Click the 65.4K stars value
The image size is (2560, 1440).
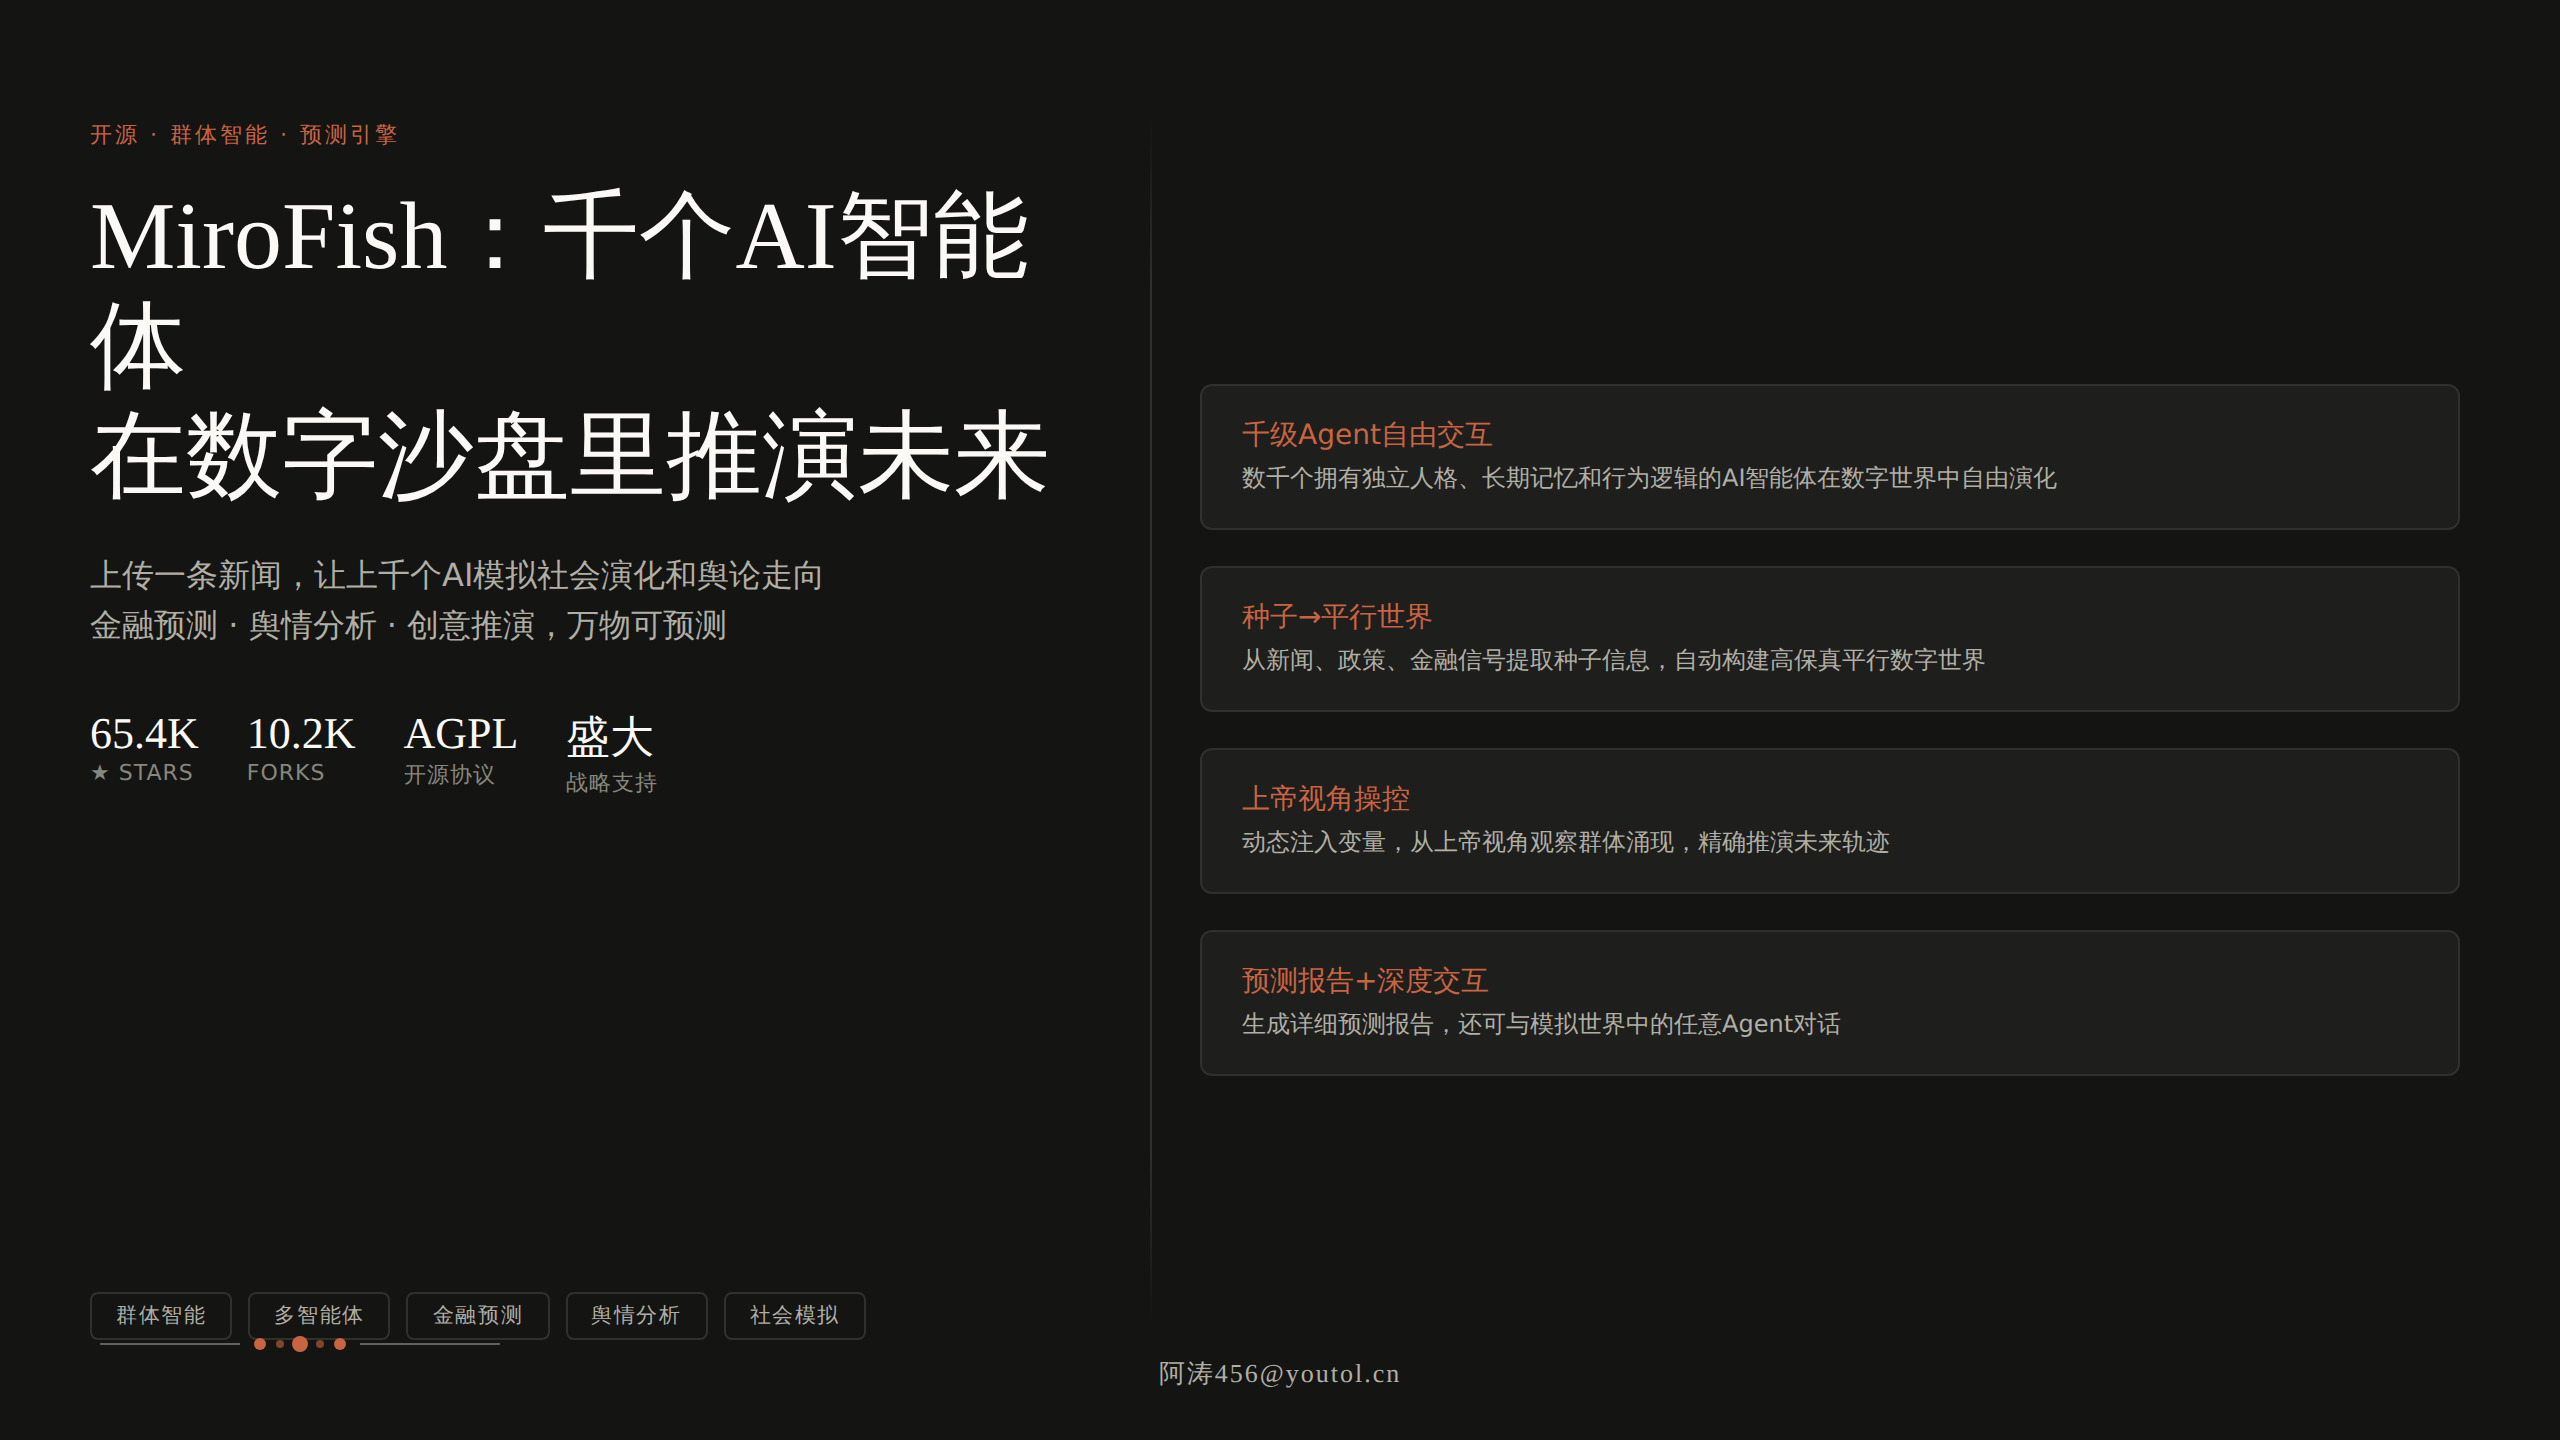[144, 734]
